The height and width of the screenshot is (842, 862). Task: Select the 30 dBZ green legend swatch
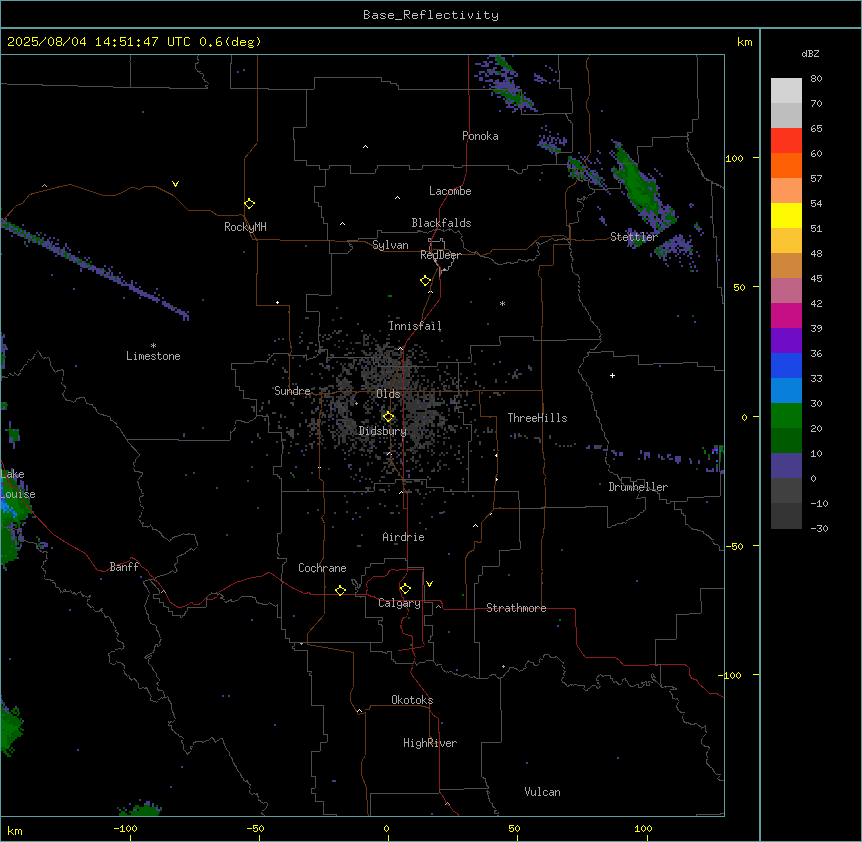click(786, 416)
